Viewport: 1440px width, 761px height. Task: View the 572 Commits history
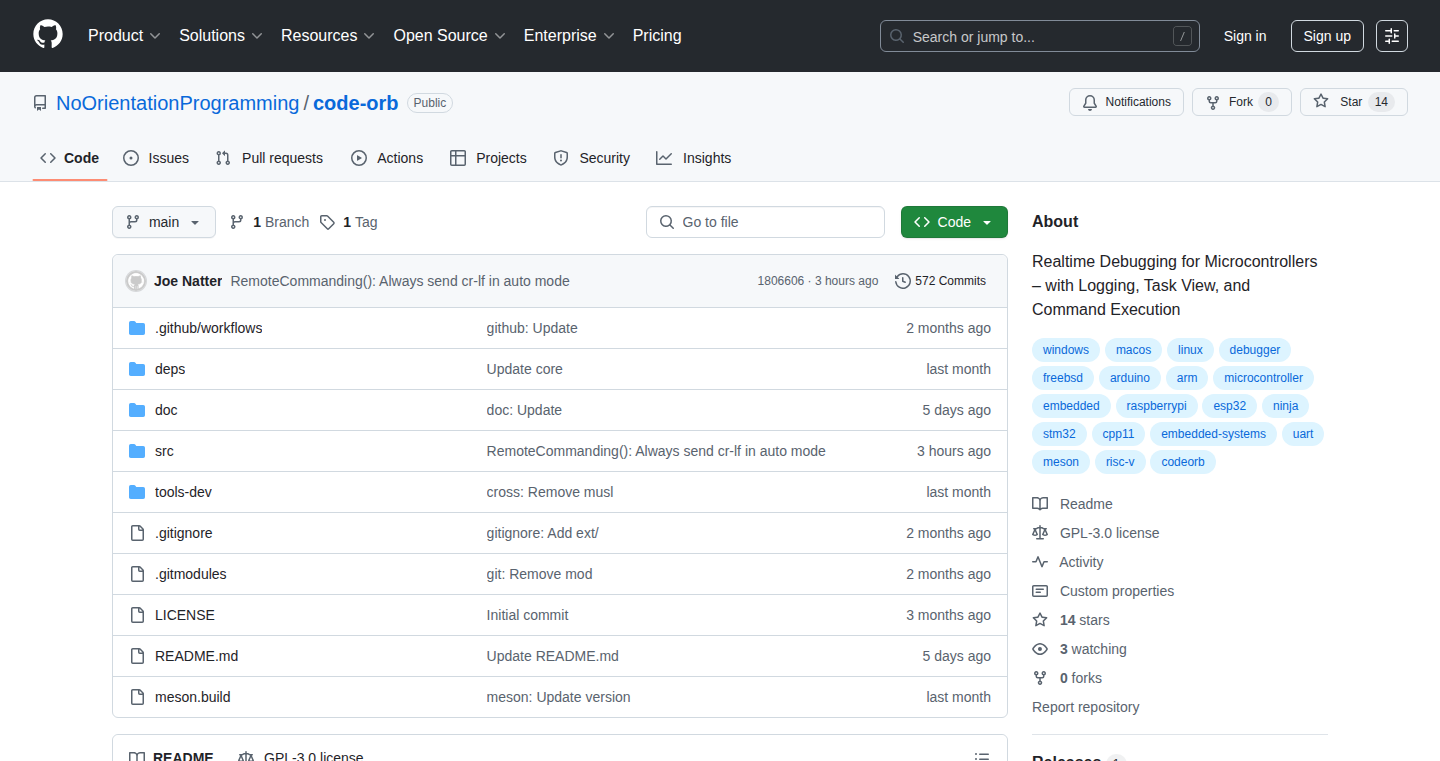pos(940,281)
